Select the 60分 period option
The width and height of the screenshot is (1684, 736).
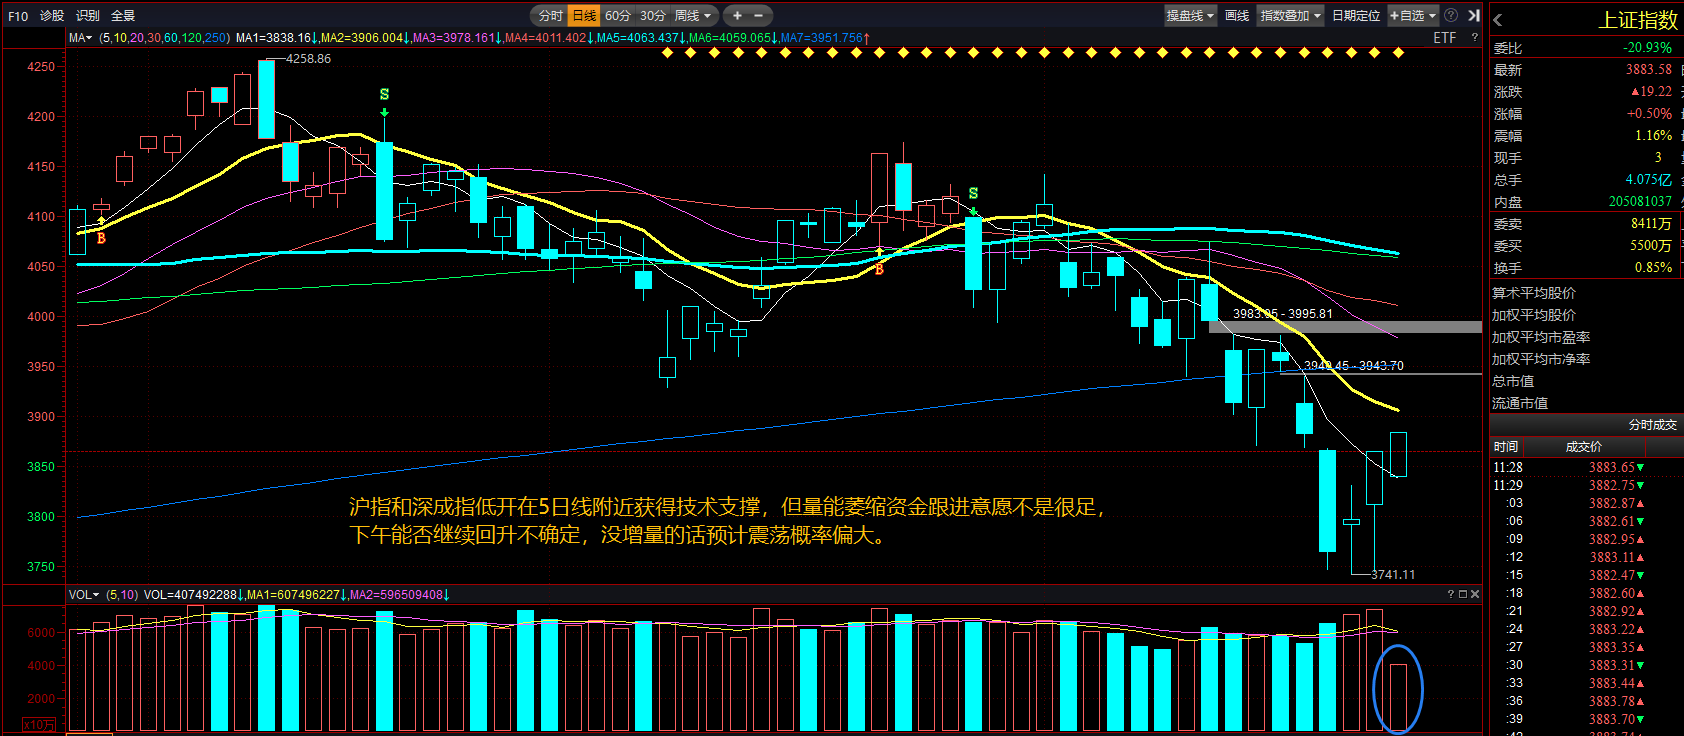618,15
